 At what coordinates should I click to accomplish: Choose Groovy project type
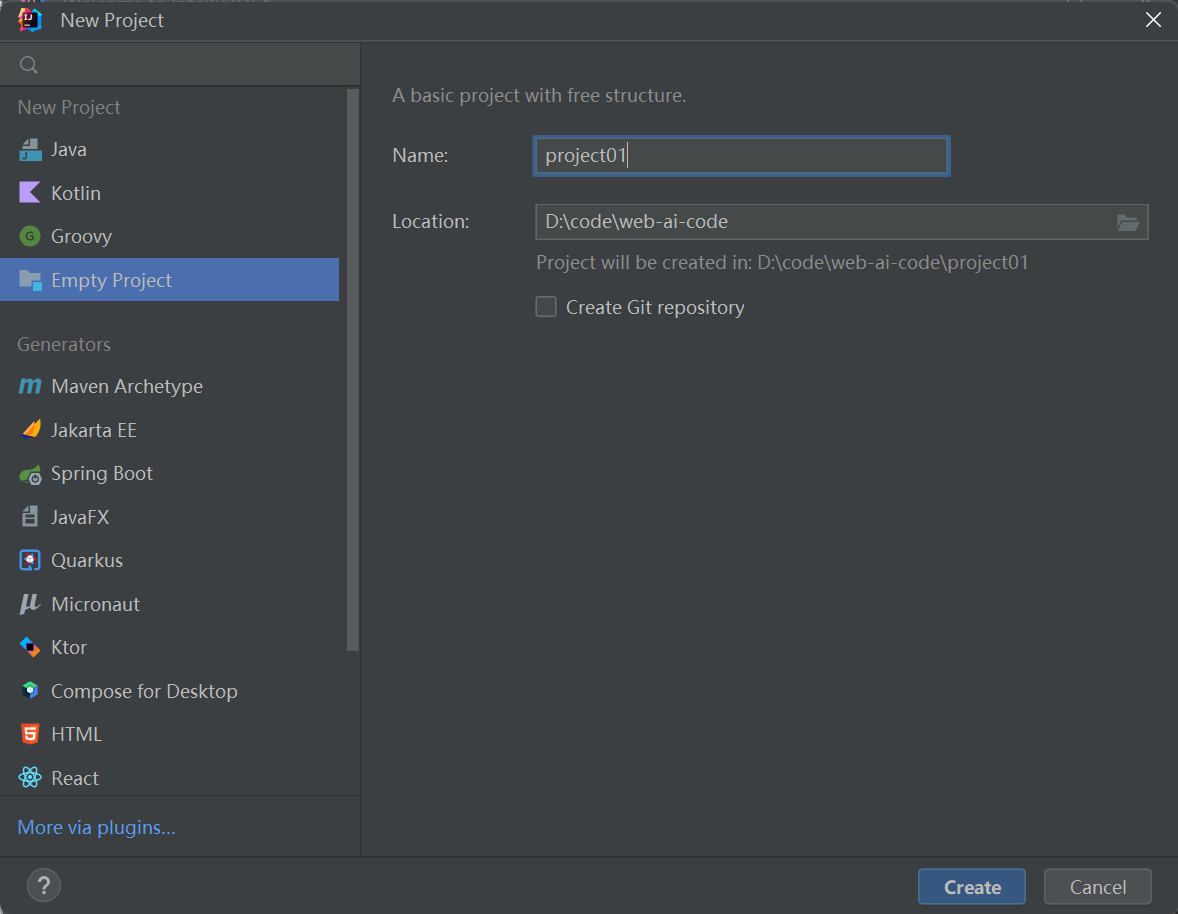(170, 237)
